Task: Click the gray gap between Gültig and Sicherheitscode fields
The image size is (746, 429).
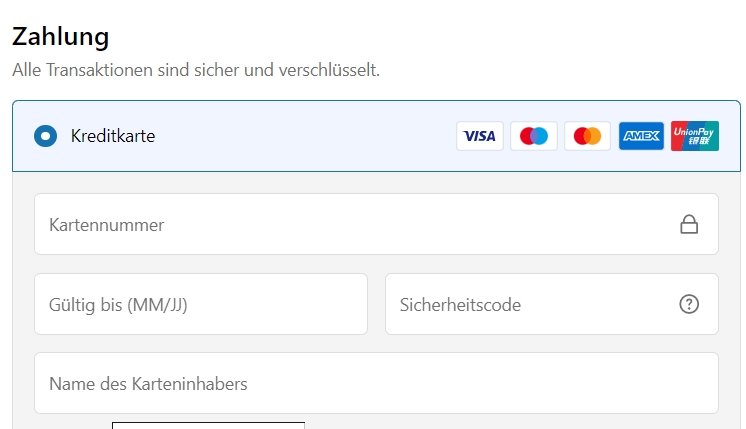Action: point(376,304)
